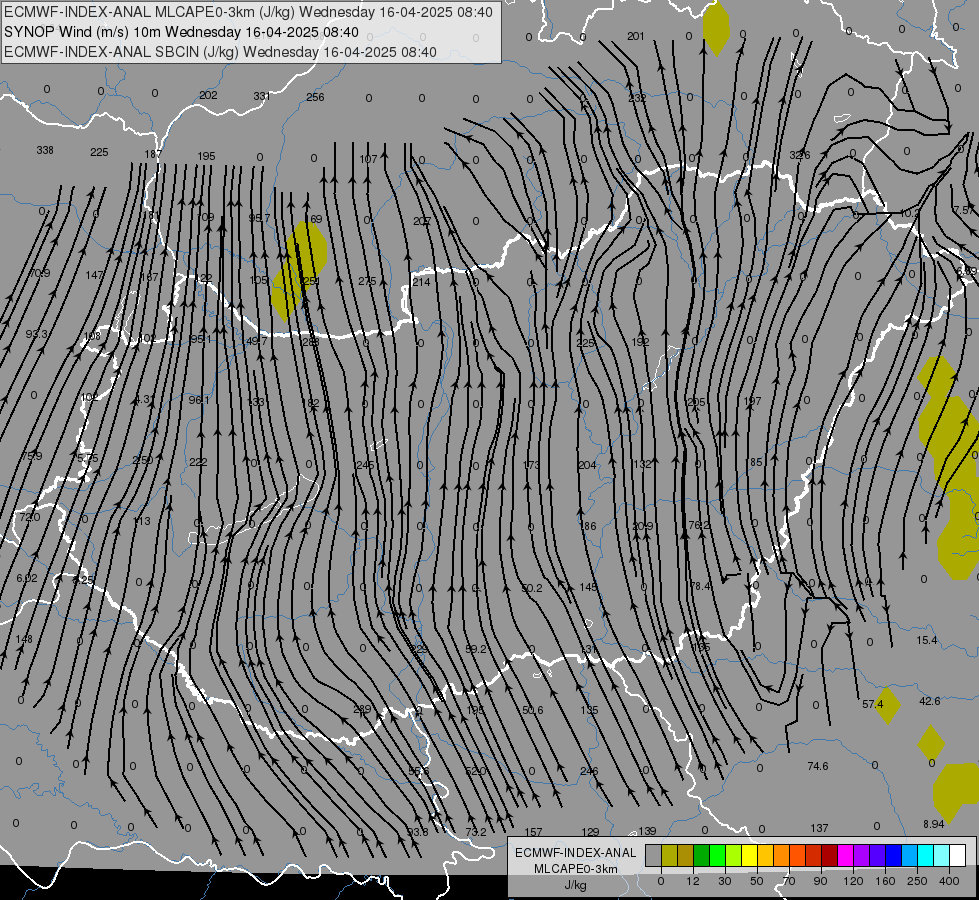Click the map value '8.94'
This screenshot has height=900, width=979.
(x=933, y=824)
